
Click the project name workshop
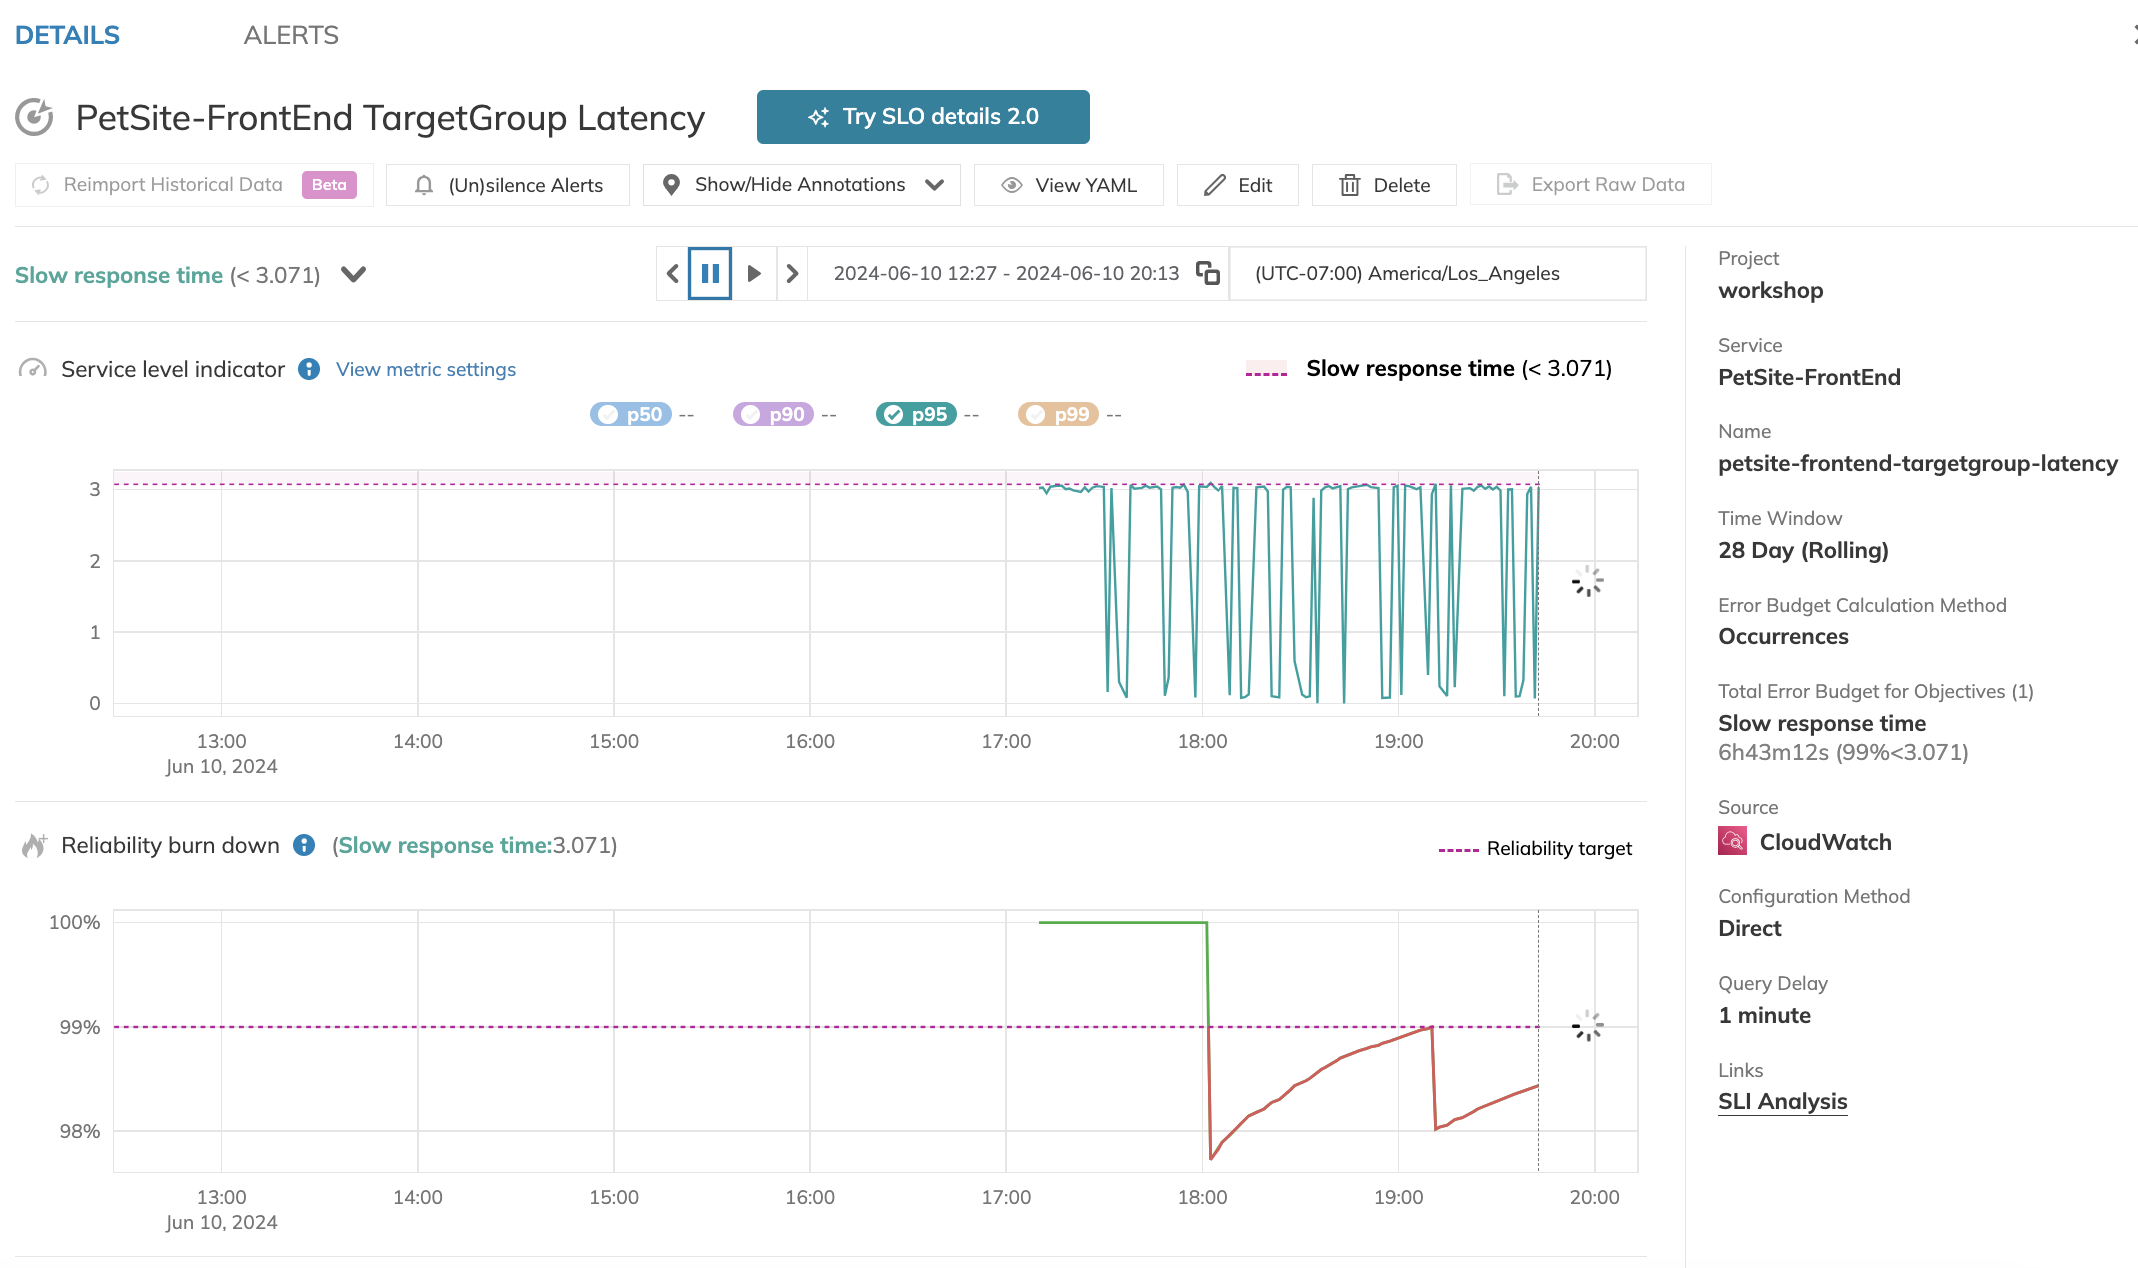click(x=1771, y=291)
